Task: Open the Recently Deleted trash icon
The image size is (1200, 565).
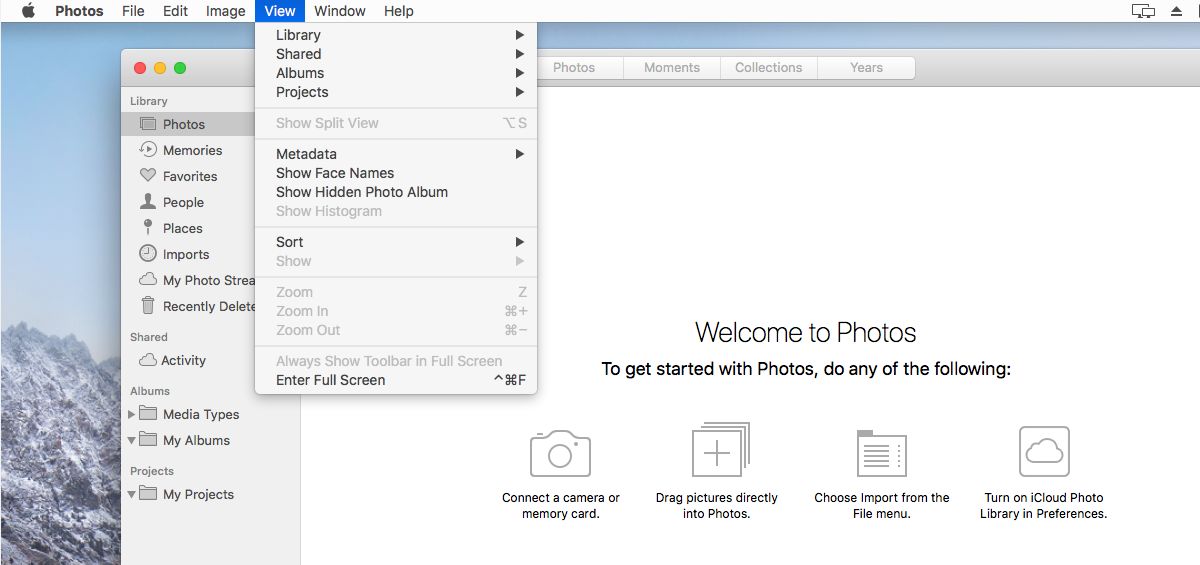Action: click(x=147, y=306)
